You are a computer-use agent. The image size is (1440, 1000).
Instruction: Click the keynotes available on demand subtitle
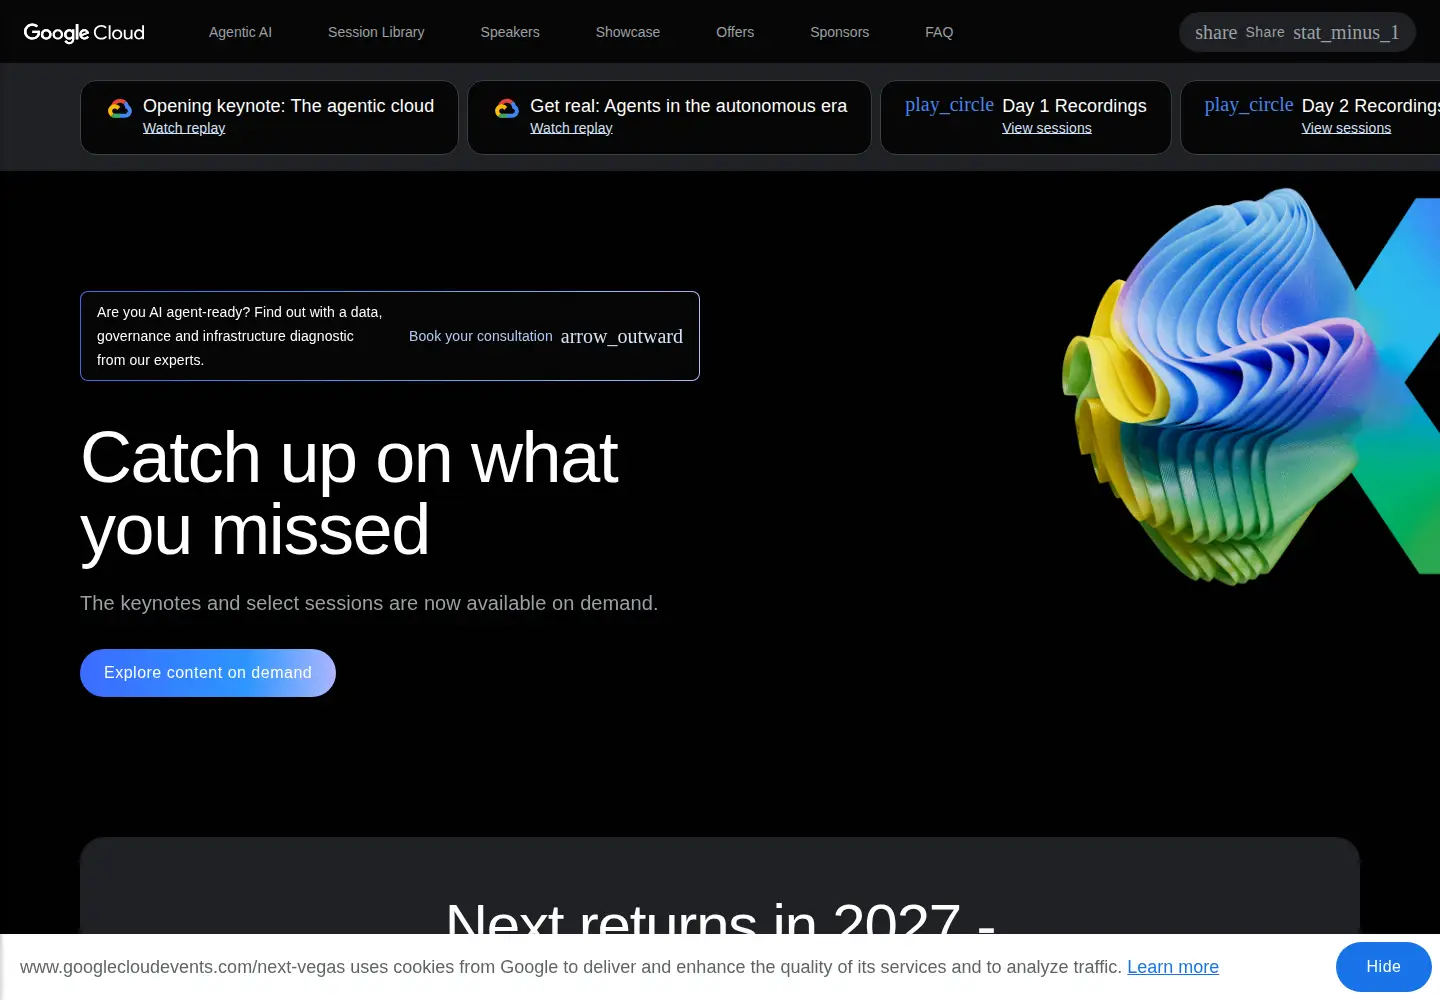(369, 603)
